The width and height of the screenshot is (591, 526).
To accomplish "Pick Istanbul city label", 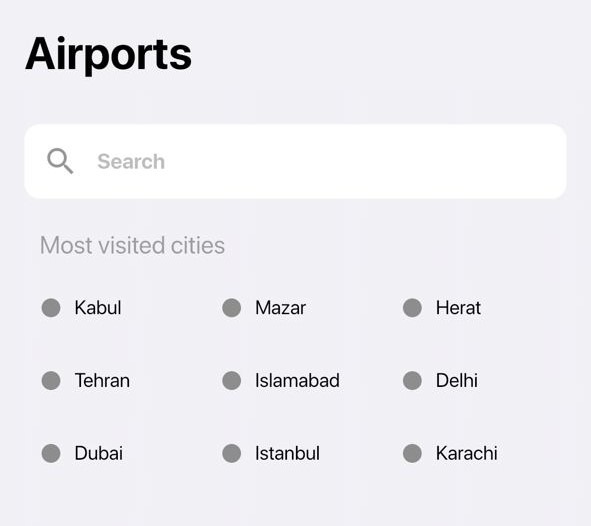I will pyautogui.click(x=288, y=453).
